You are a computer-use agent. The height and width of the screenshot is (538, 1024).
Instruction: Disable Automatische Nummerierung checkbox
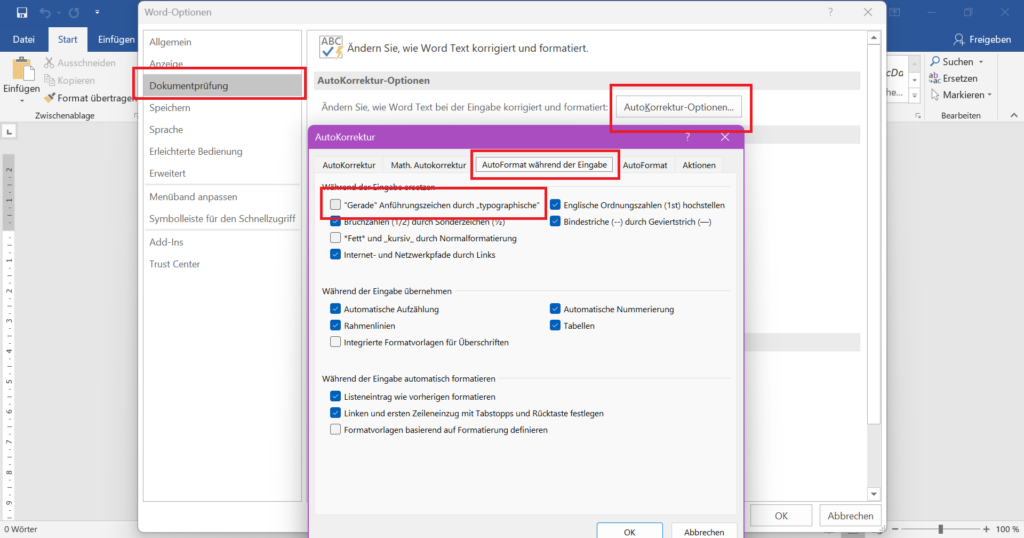pyautogui.click(x=555, y=310)
